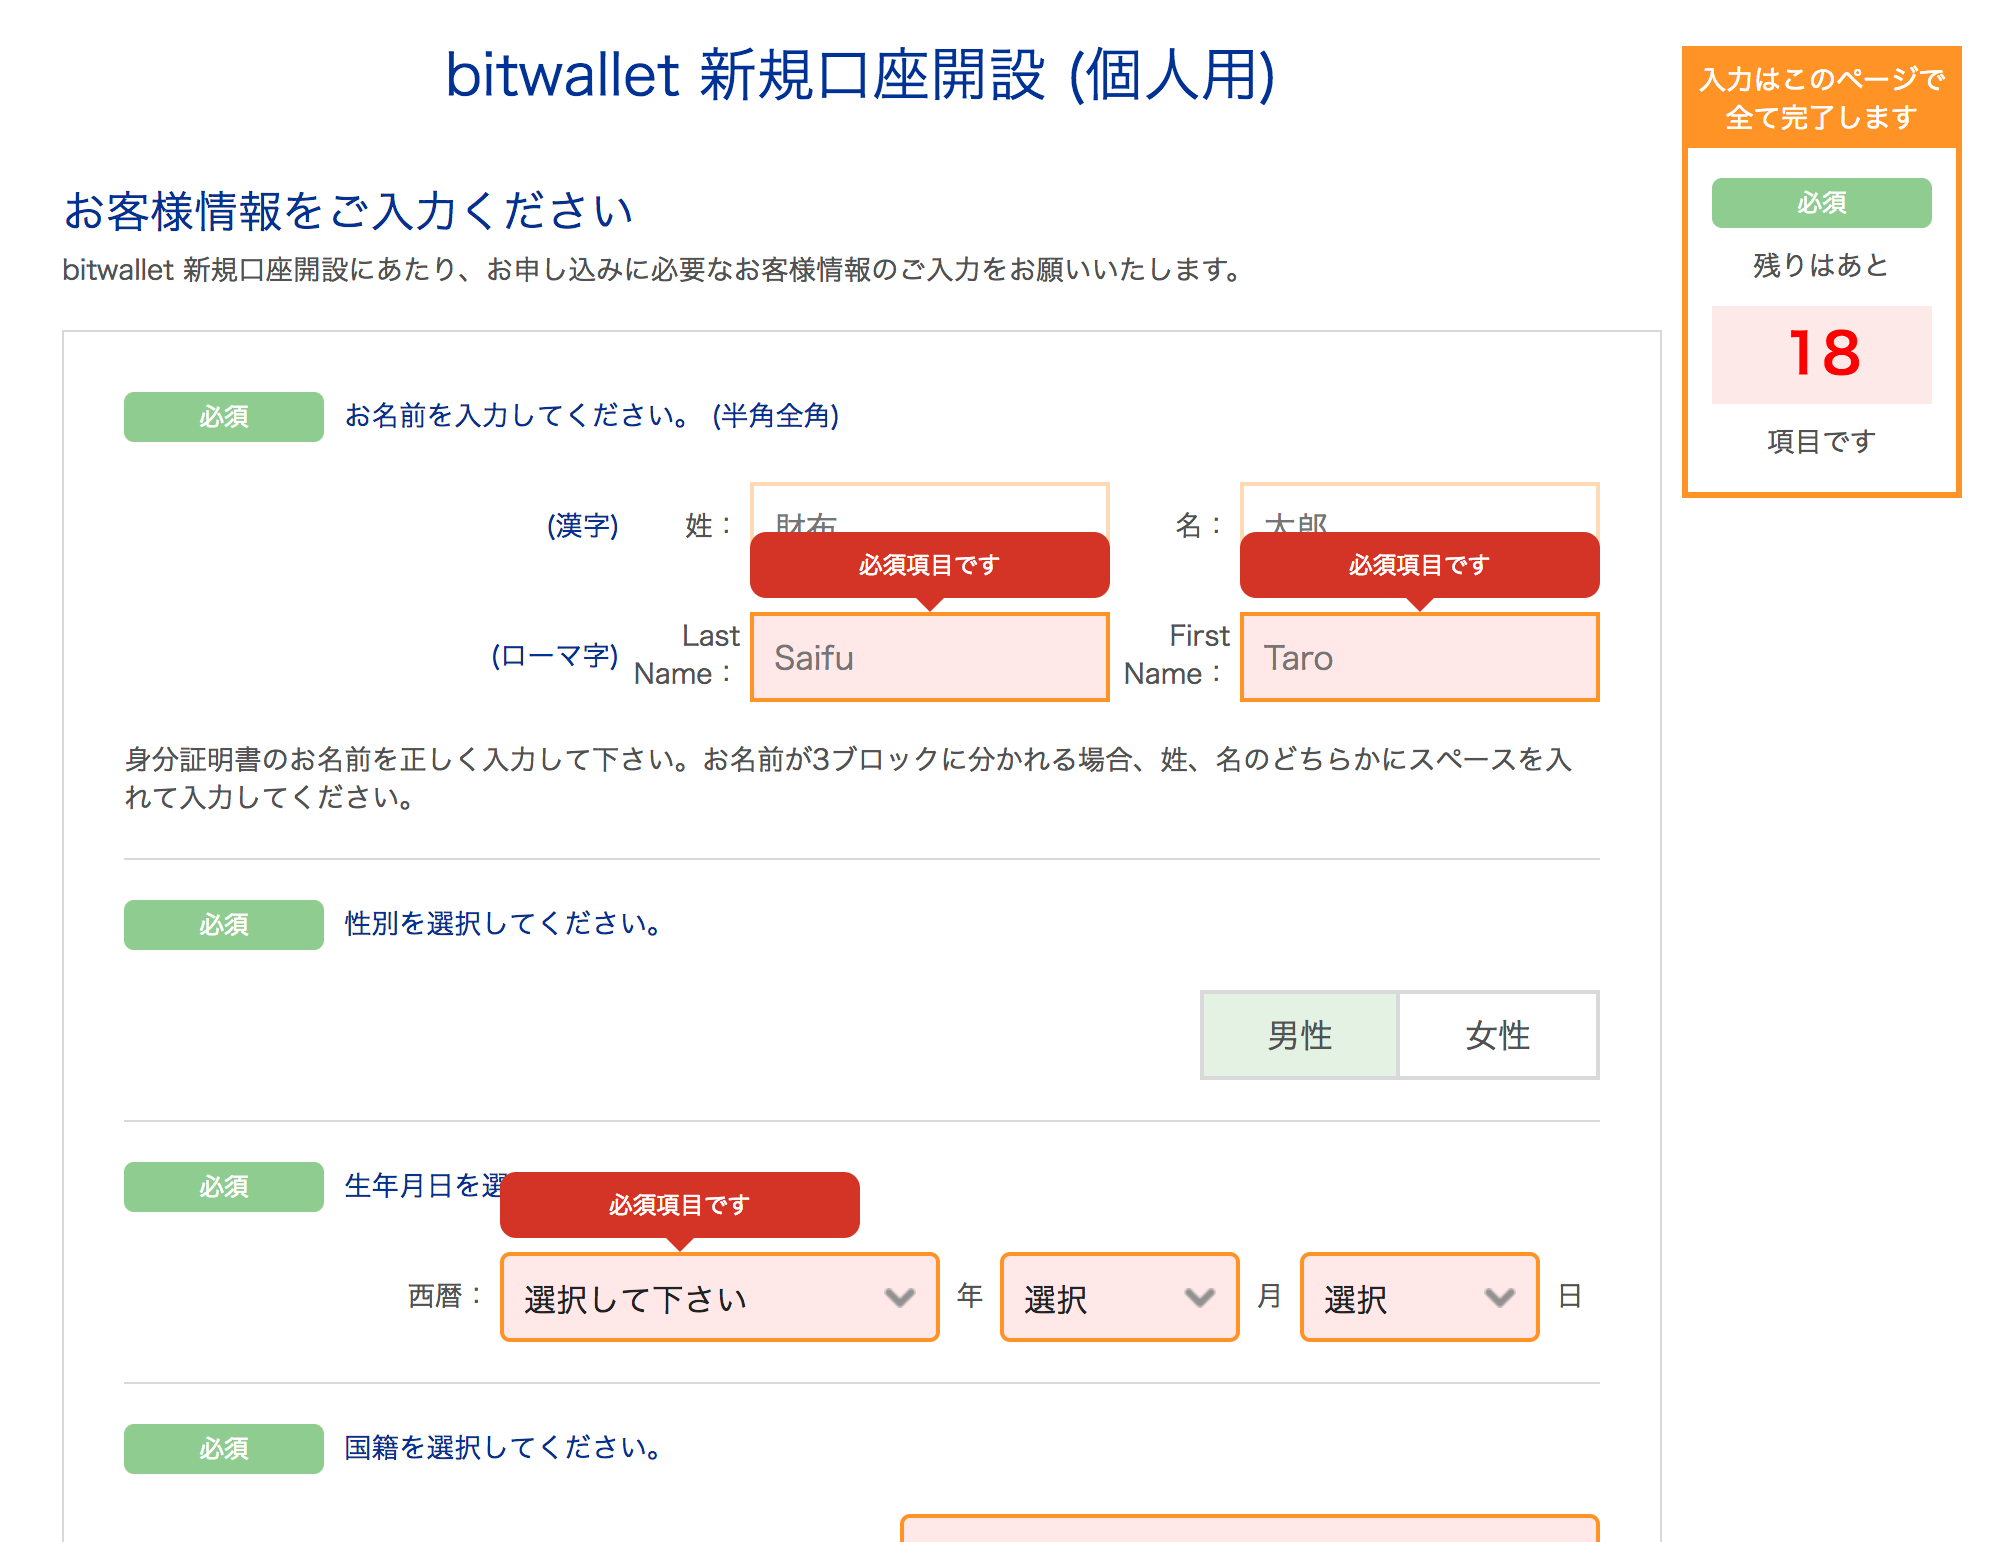Click the Last Name Saifu field
The image size is (2016, 1542).
click(x=929, y=657)
